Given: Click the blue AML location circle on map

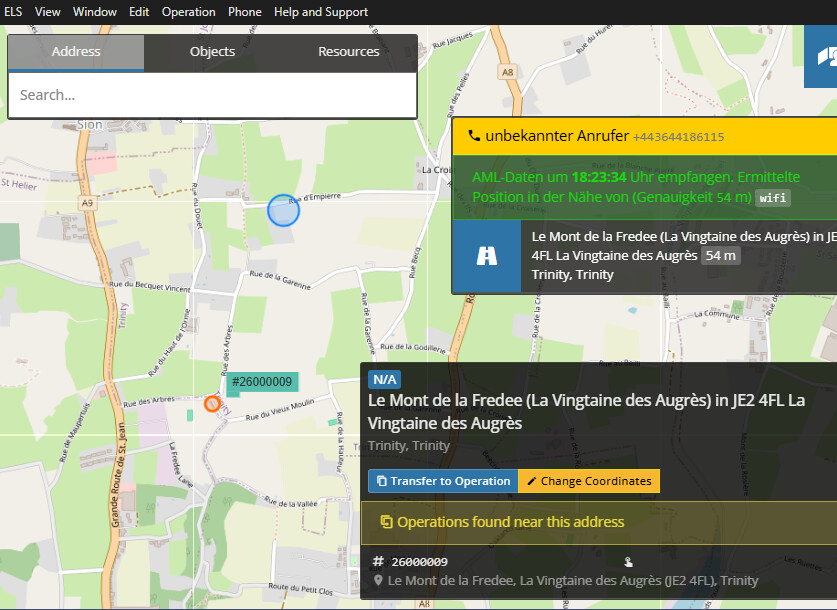Looking at the screenshot, I should point(283,210).
